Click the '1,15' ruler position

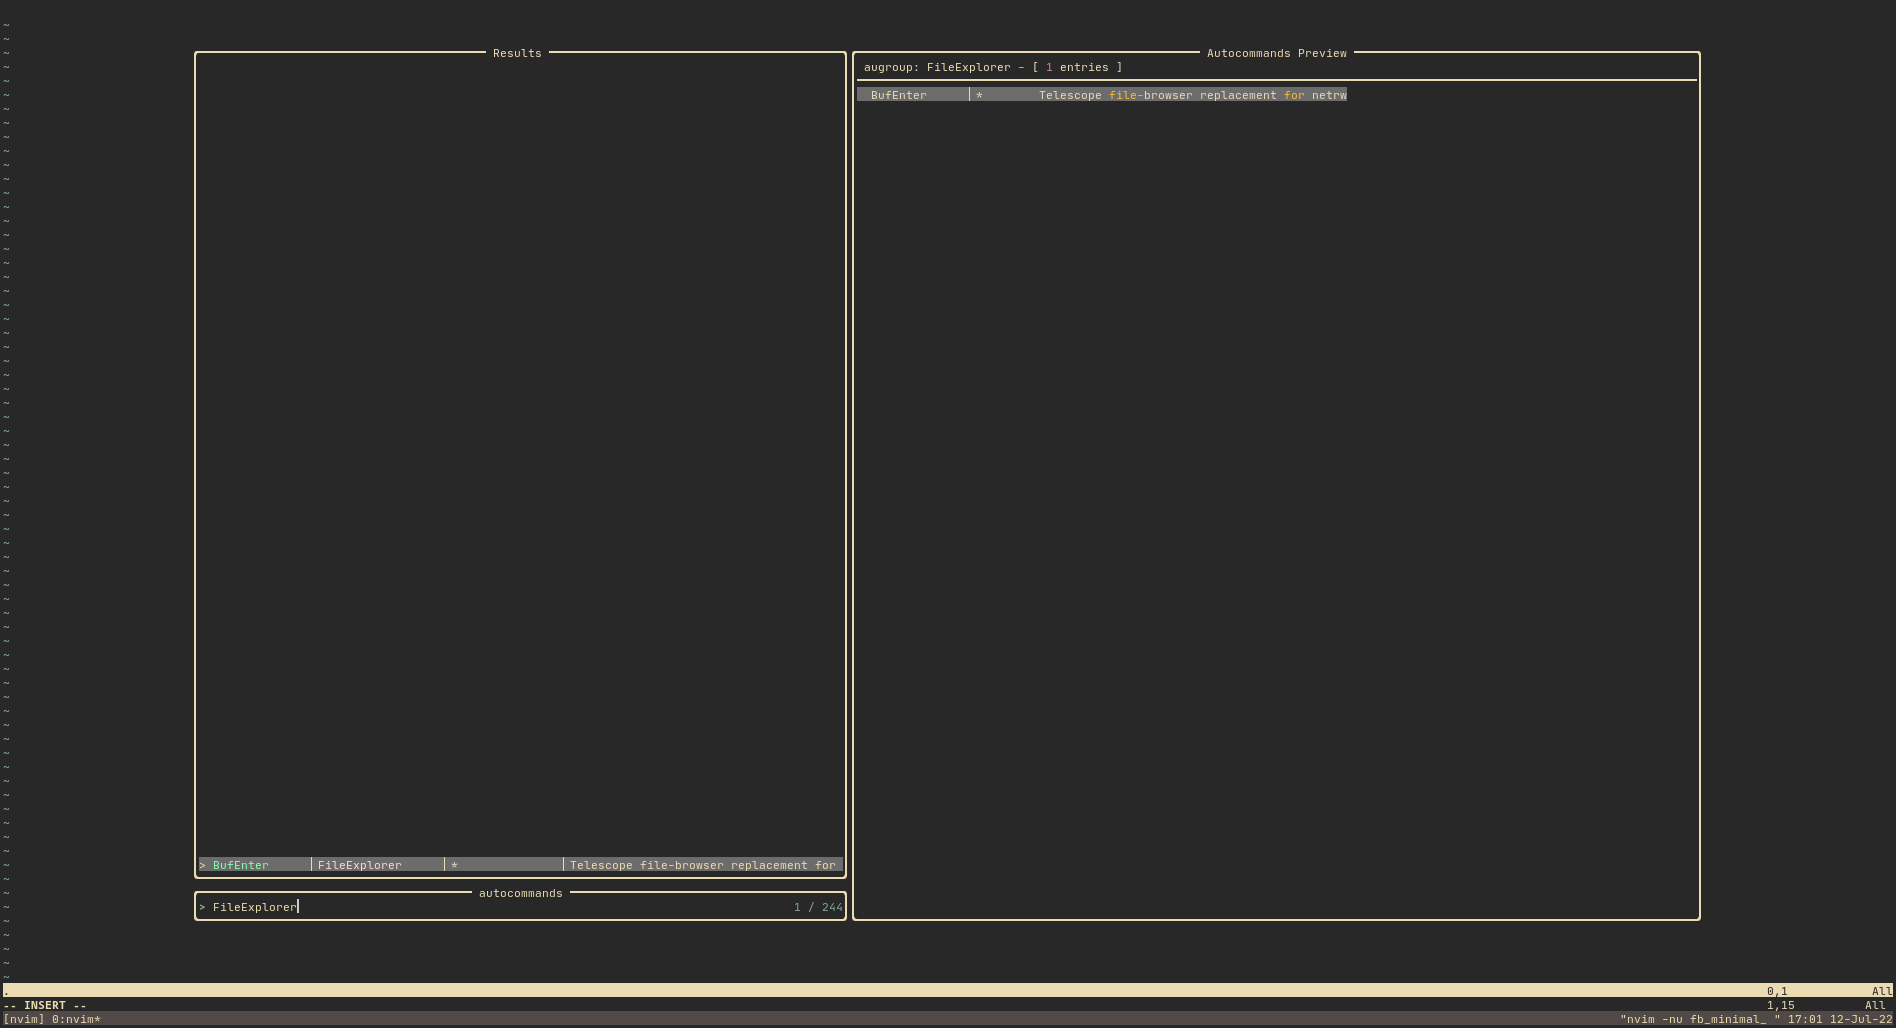pos(1780,1005)
